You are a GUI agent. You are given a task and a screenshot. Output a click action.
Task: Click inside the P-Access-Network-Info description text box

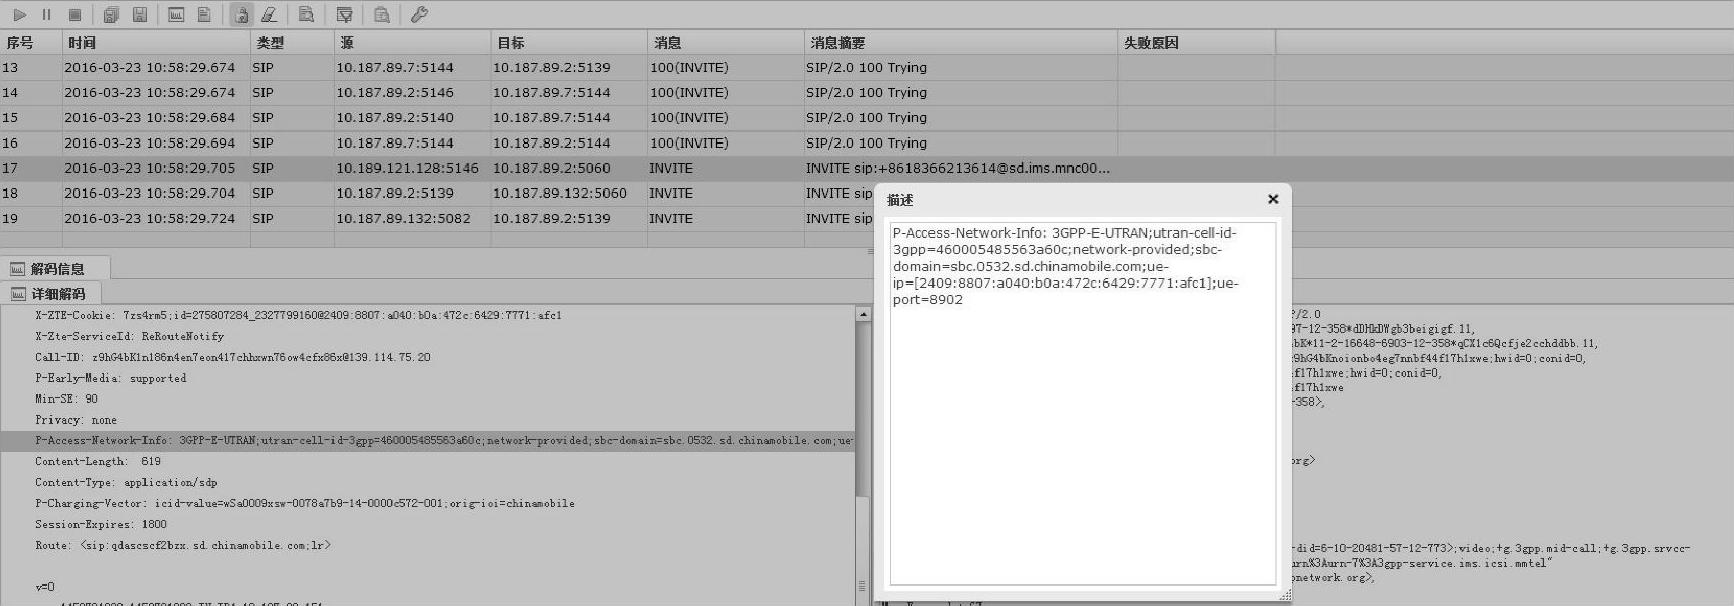[x=1083, y=403]
